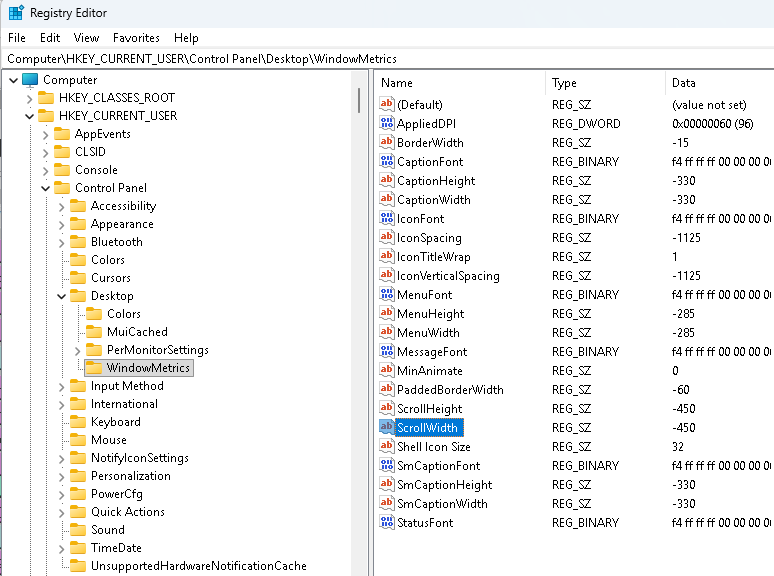This screenshot has height=576, width=774.
Task: Expand the PerMonitorSettings key
Action: [x=78, y=350]
